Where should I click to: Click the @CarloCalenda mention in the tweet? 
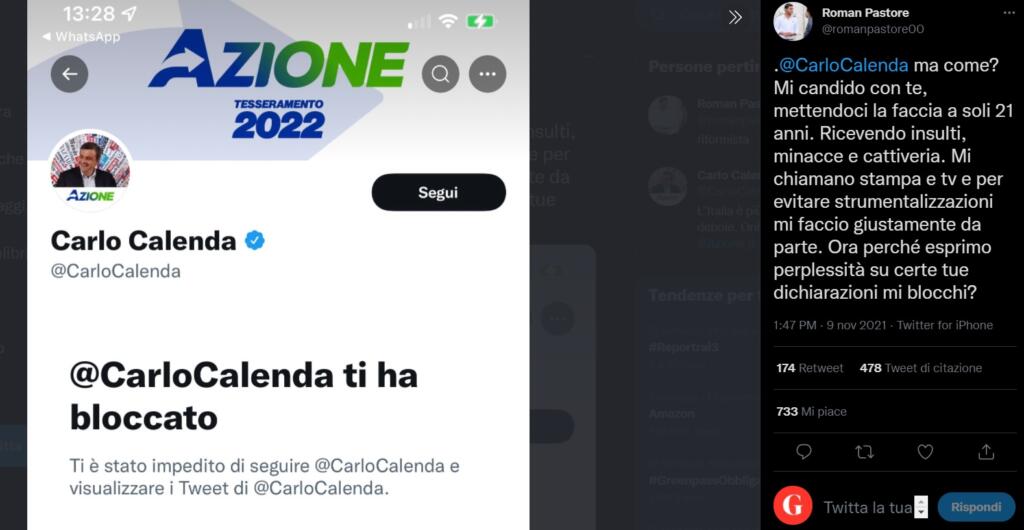click(844, 65)
